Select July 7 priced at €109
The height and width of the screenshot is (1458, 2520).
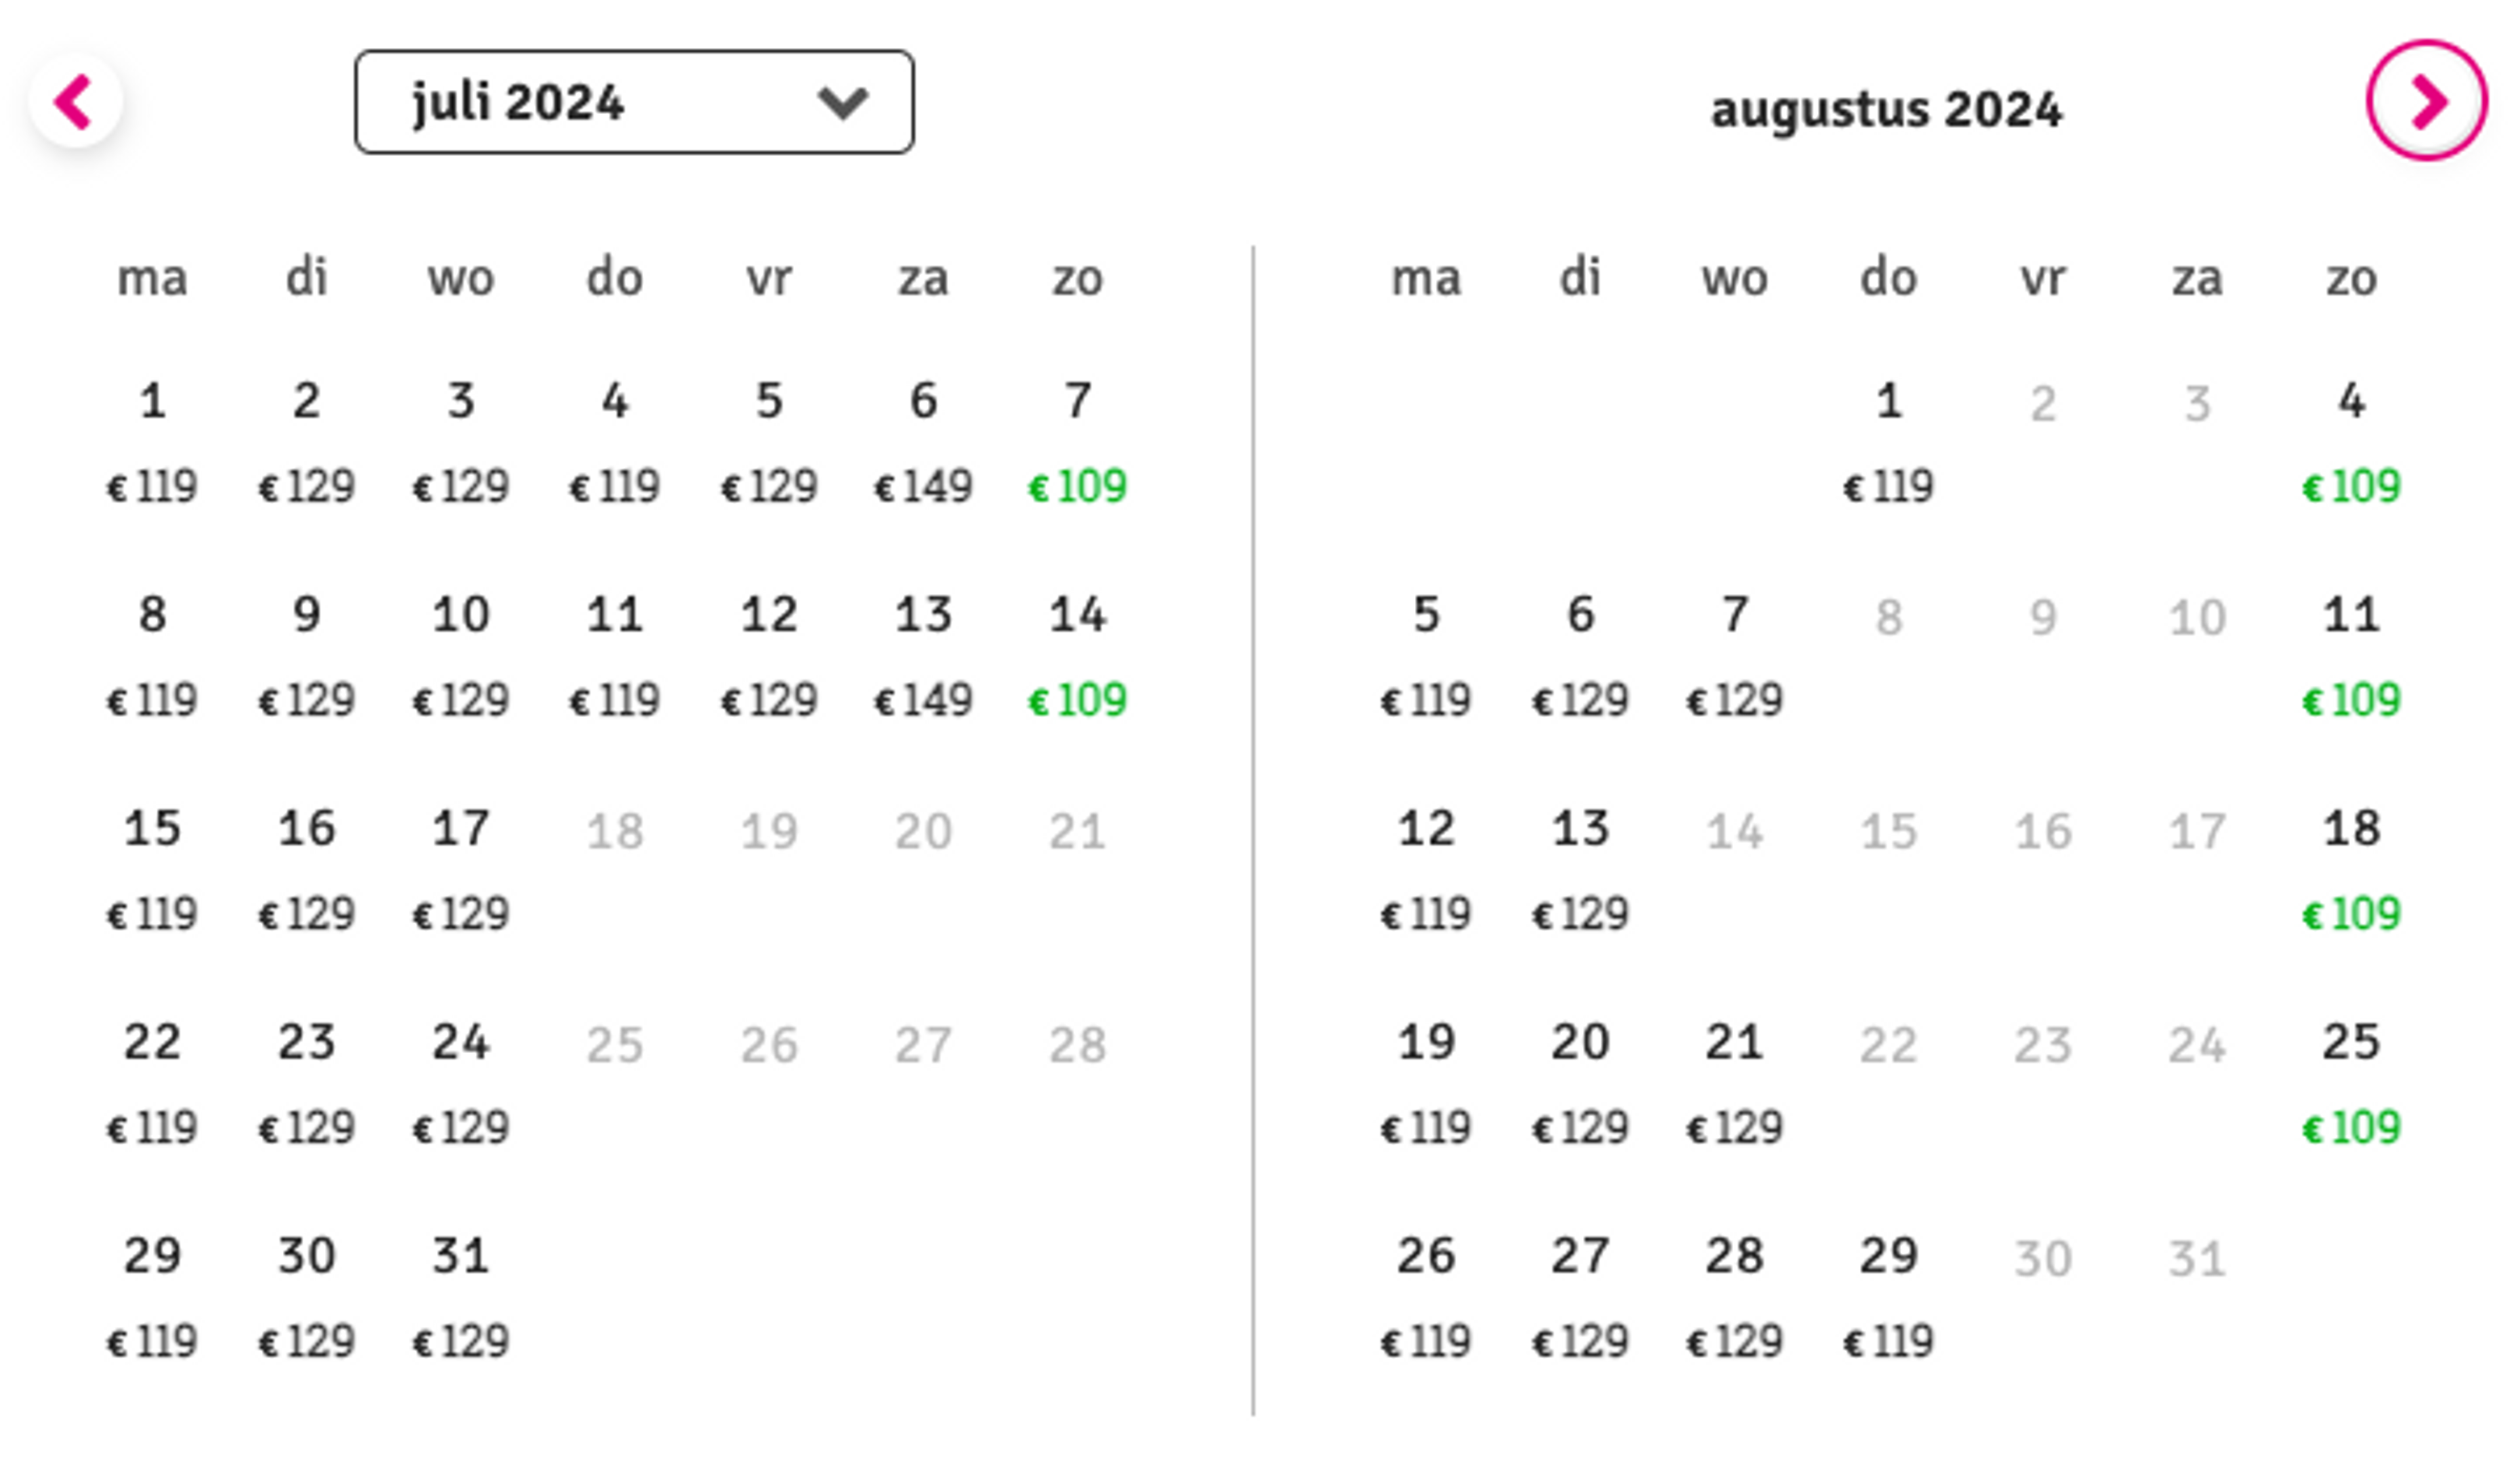1077,444
